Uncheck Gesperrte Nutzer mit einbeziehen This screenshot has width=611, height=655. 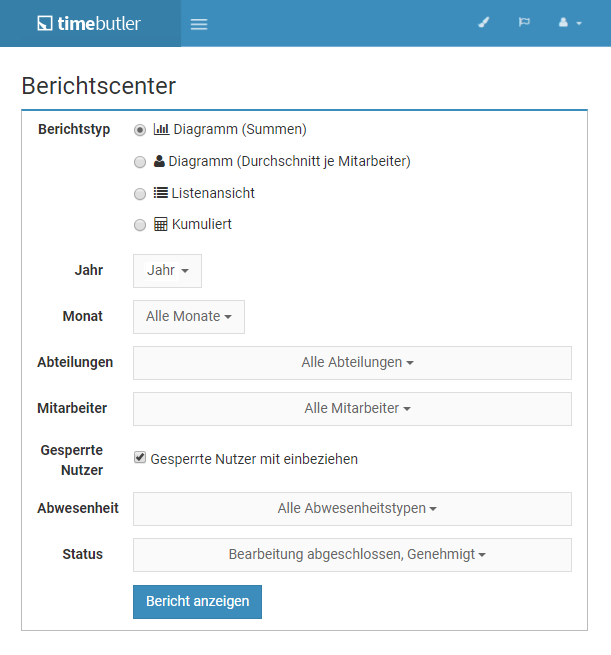pyautogui.click(x=140, y=457)
